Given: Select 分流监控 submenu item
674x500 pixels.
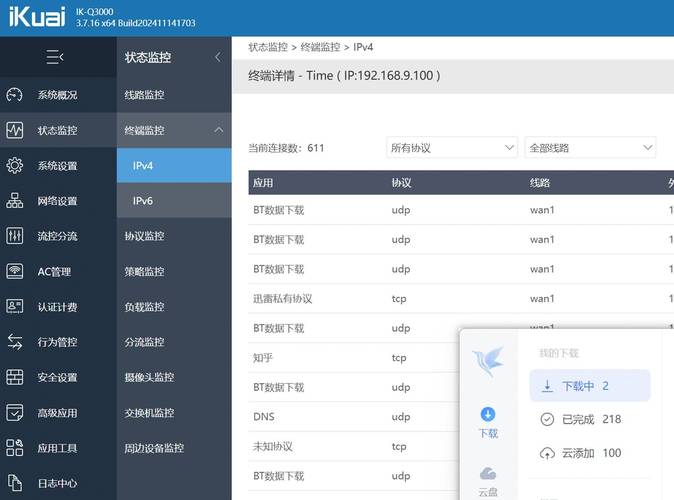Looking at the screenshot, I should click(x=174, y=342).
